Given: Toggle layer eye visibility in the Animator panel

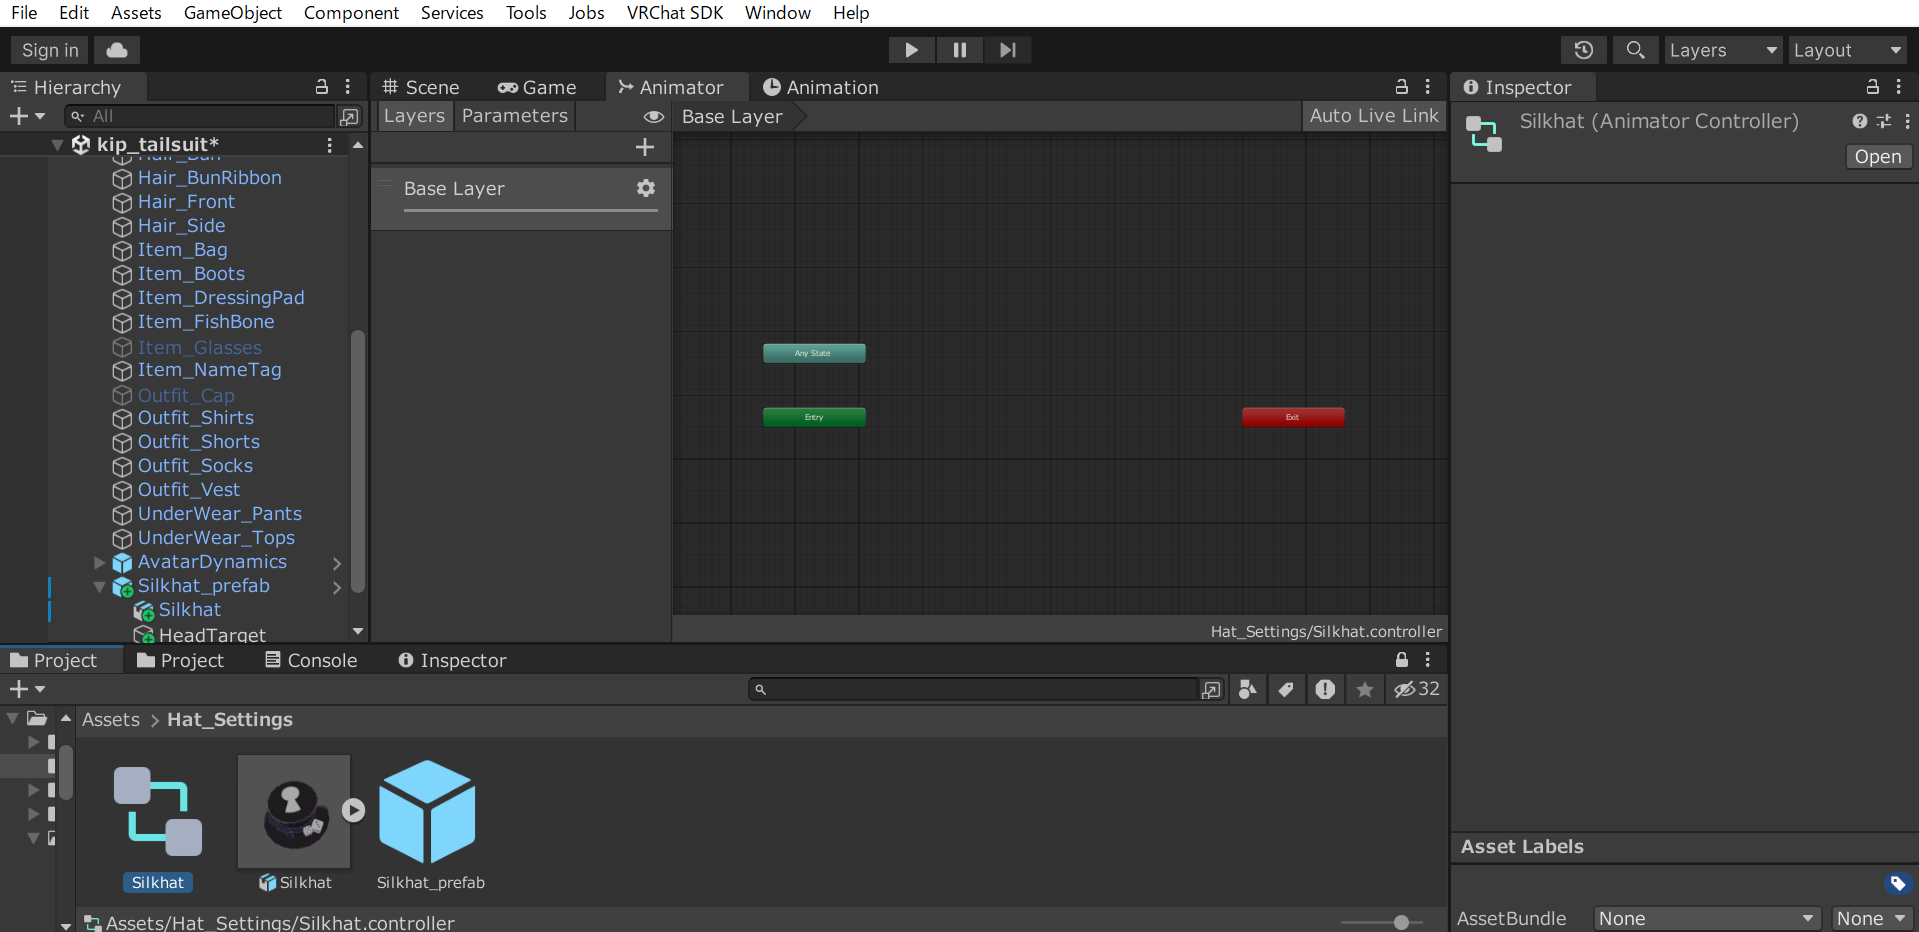Looking at the screenshot, I should click(x=654, y=117).
